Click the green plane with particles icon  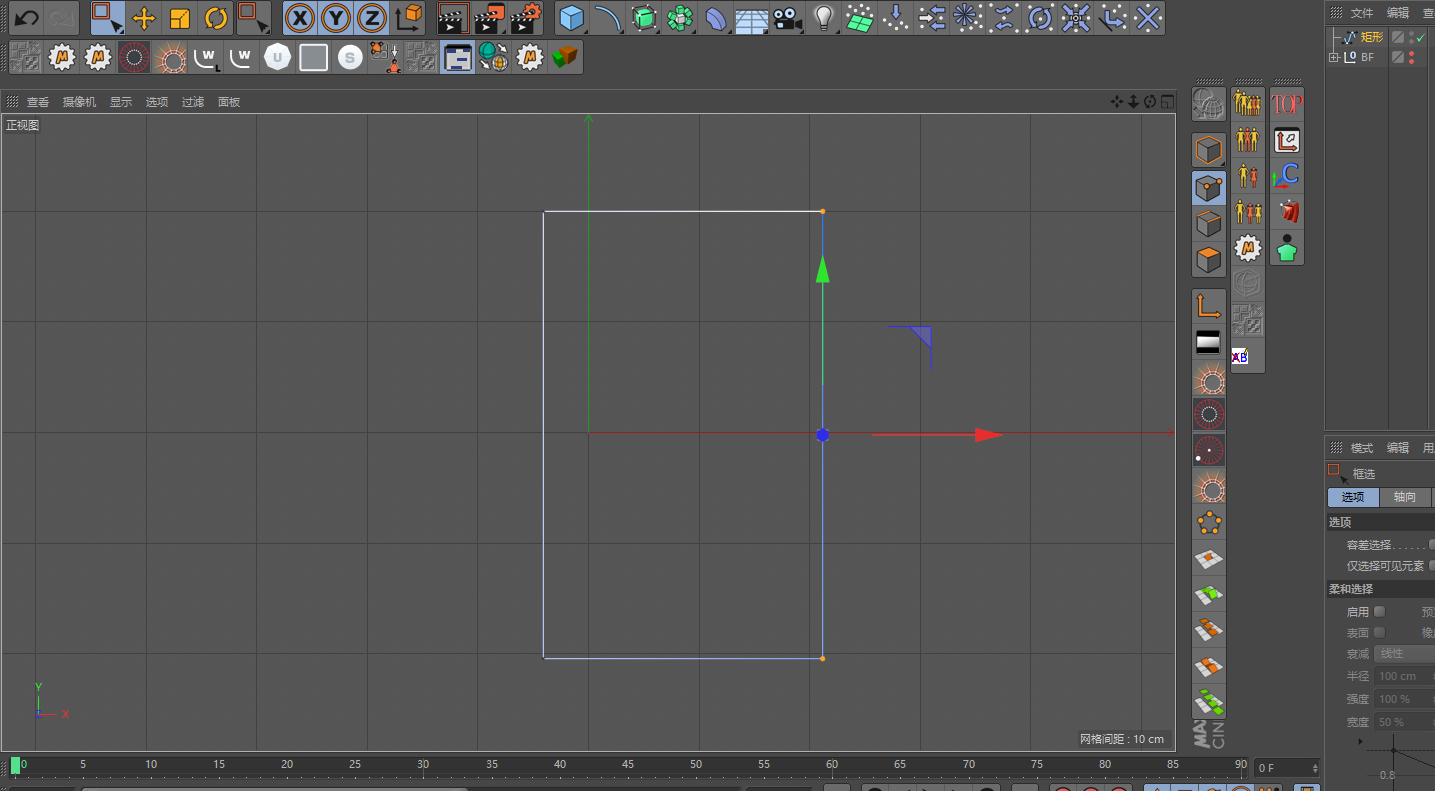(860, 18)
